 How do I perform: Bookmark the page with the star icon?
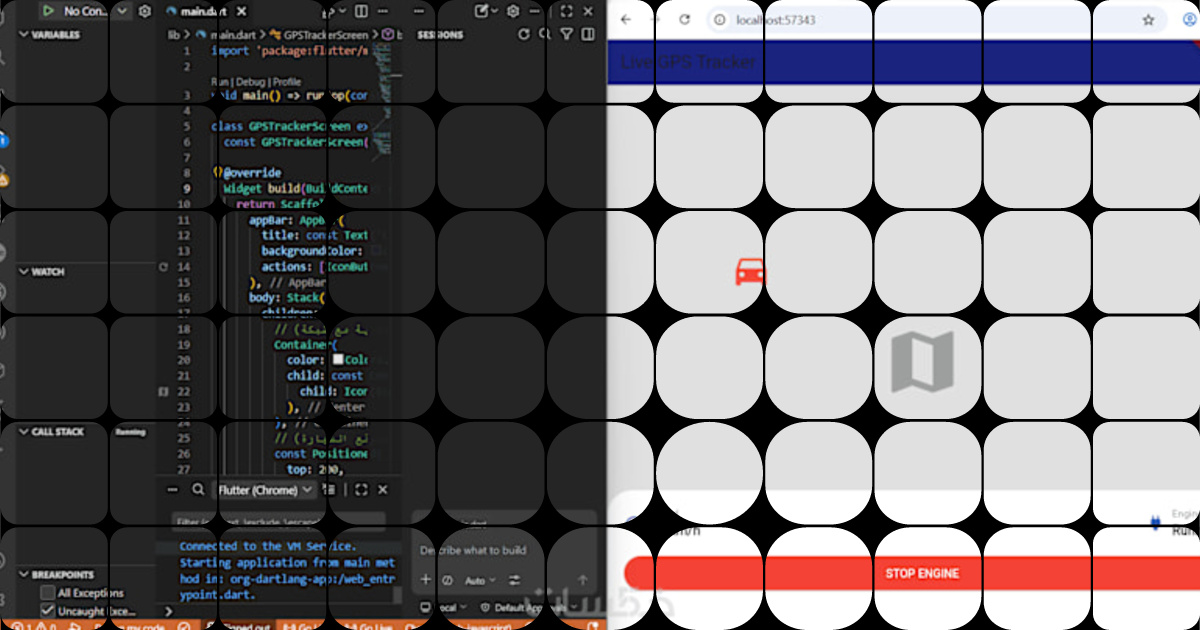[x=1149, y=19]
